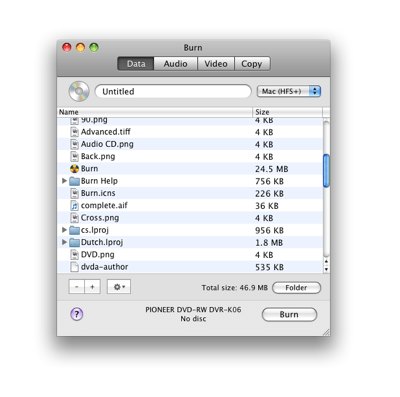Select the DVD.png file icon
Screen dimensions: 400x397
click(75, 255)
